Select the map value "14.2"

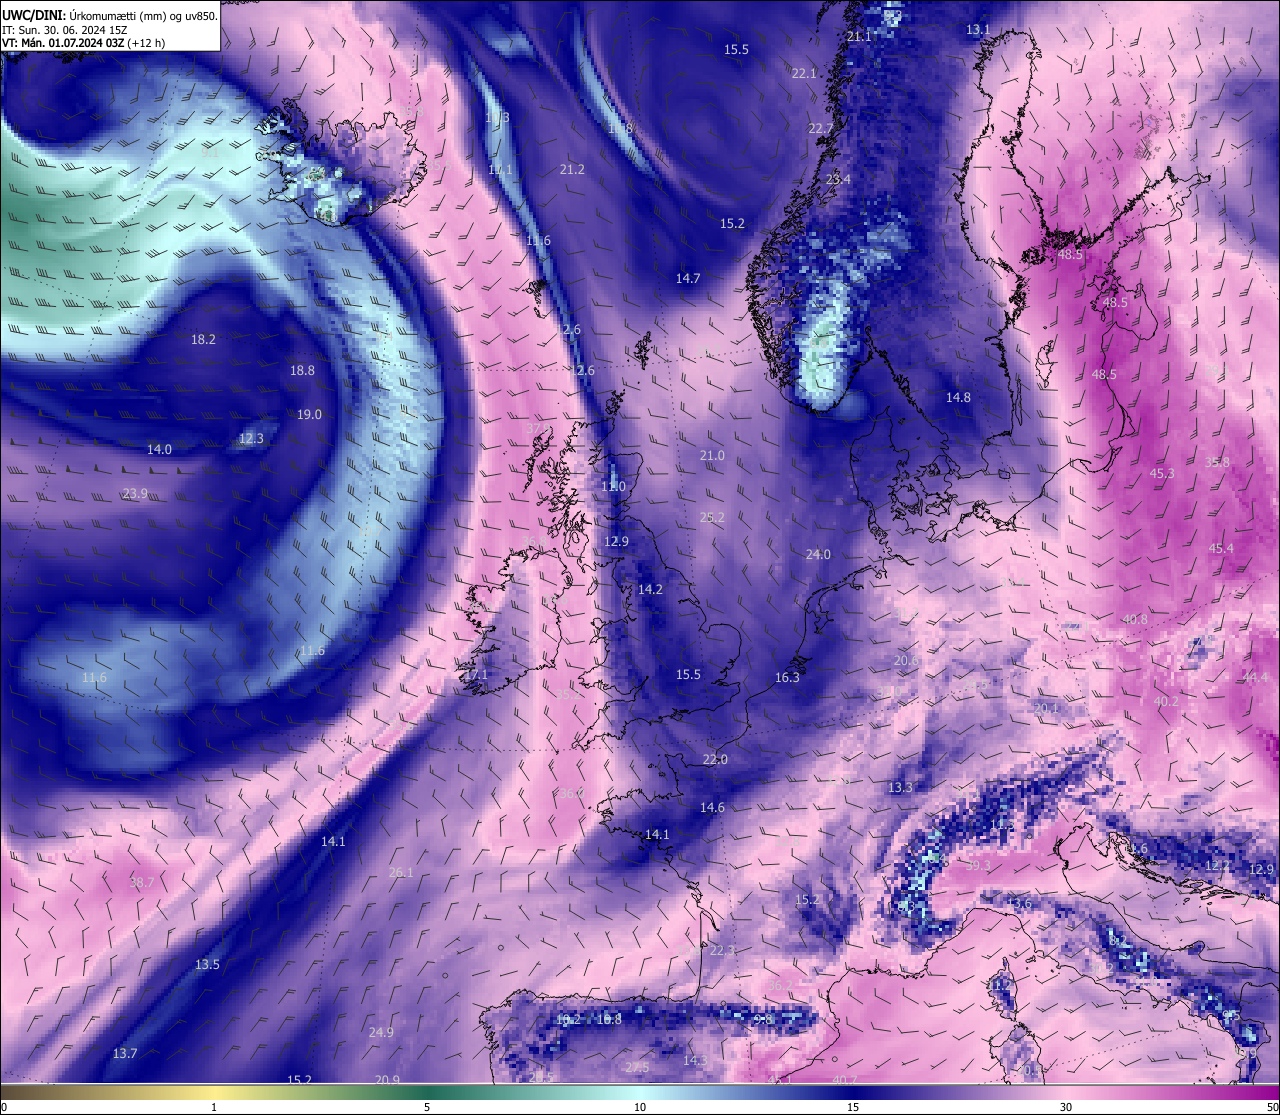[x=650, y=590]
